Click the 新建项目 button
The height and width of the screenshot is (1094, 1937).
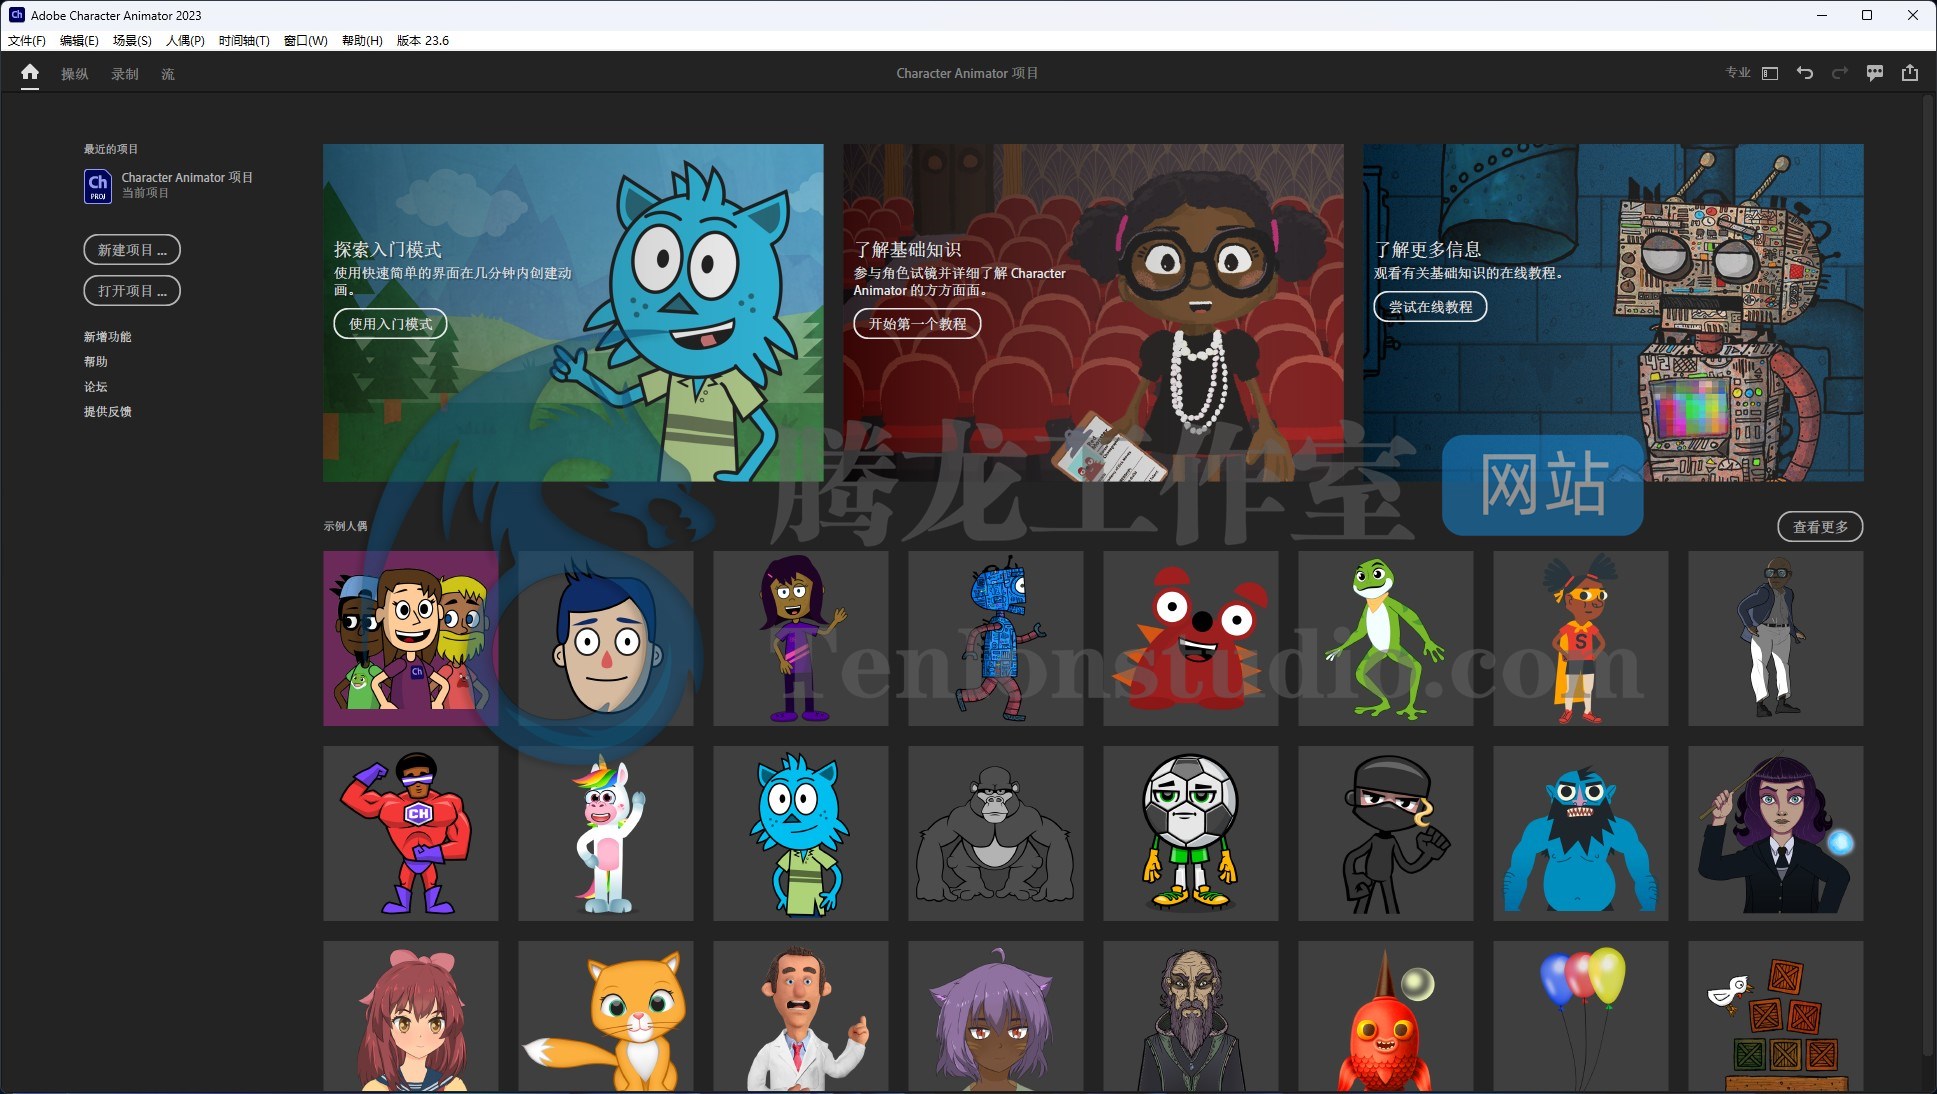(132, 250)
